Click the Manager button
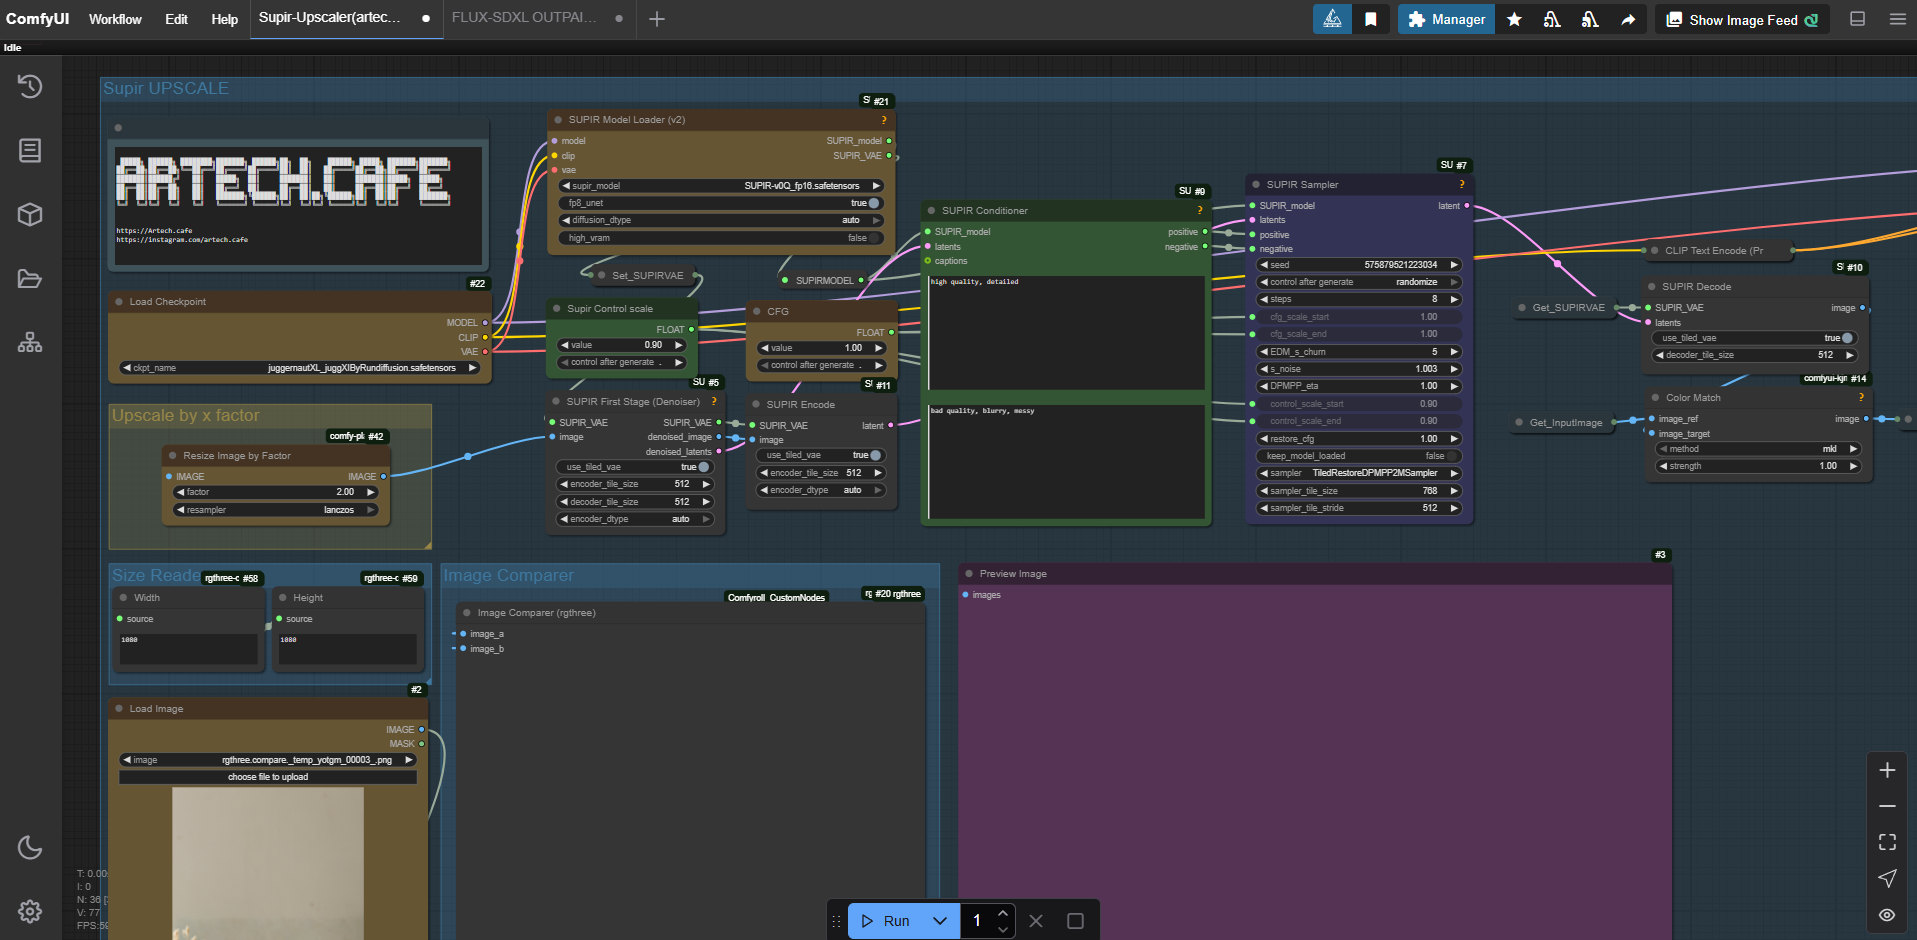This screenshot has width=1917, height=940. point(1446,19)
